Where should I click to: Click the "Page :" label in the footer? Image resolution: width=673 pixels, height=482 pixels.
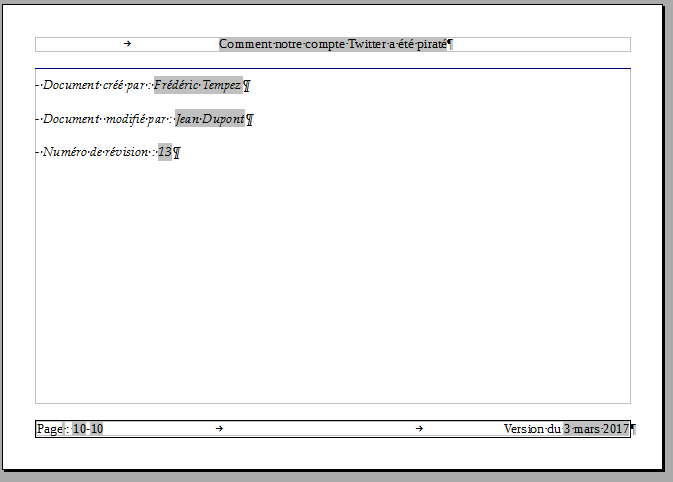pos(50,429)
